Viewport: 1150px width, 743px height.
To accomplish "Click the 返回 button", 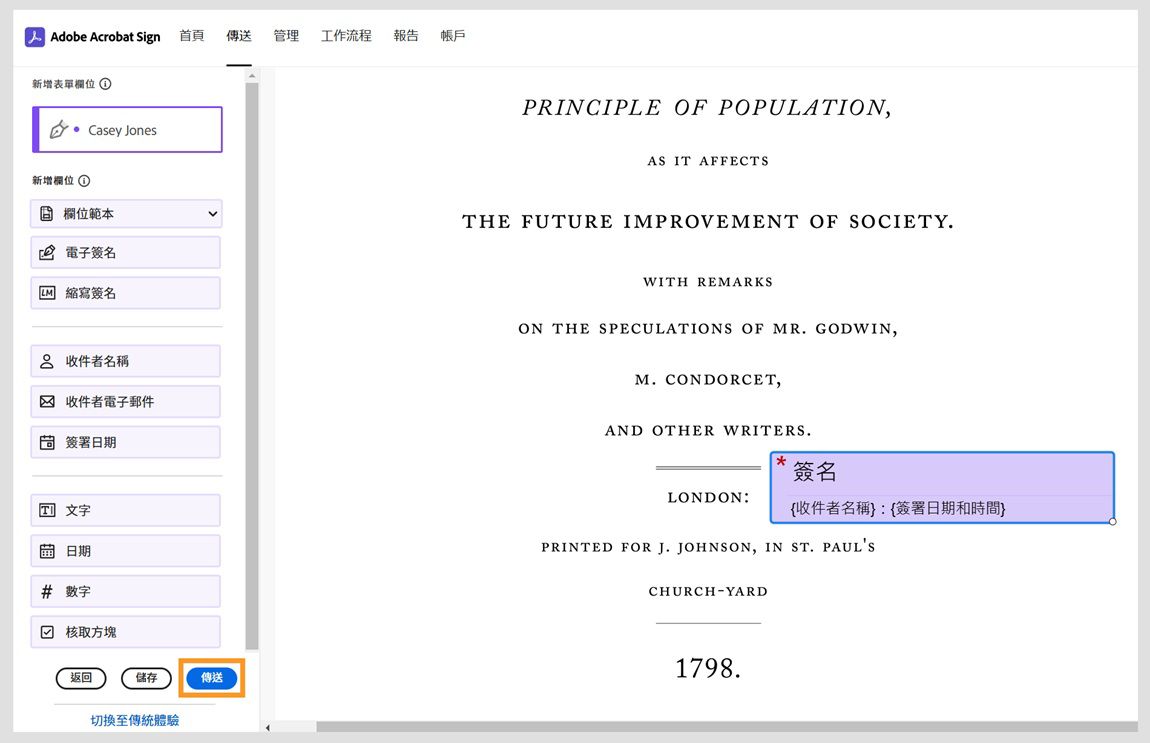I will [81, 678].
